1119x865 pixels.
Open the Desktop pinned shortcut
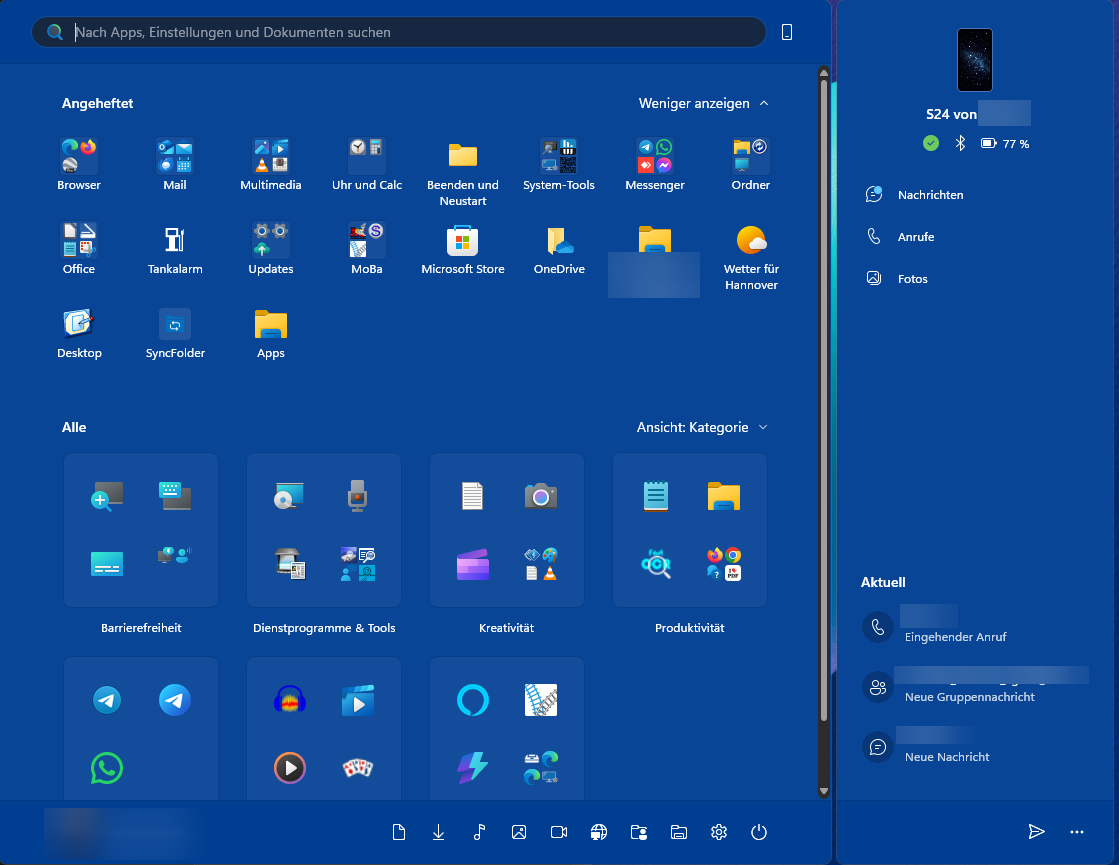[79, 333]
